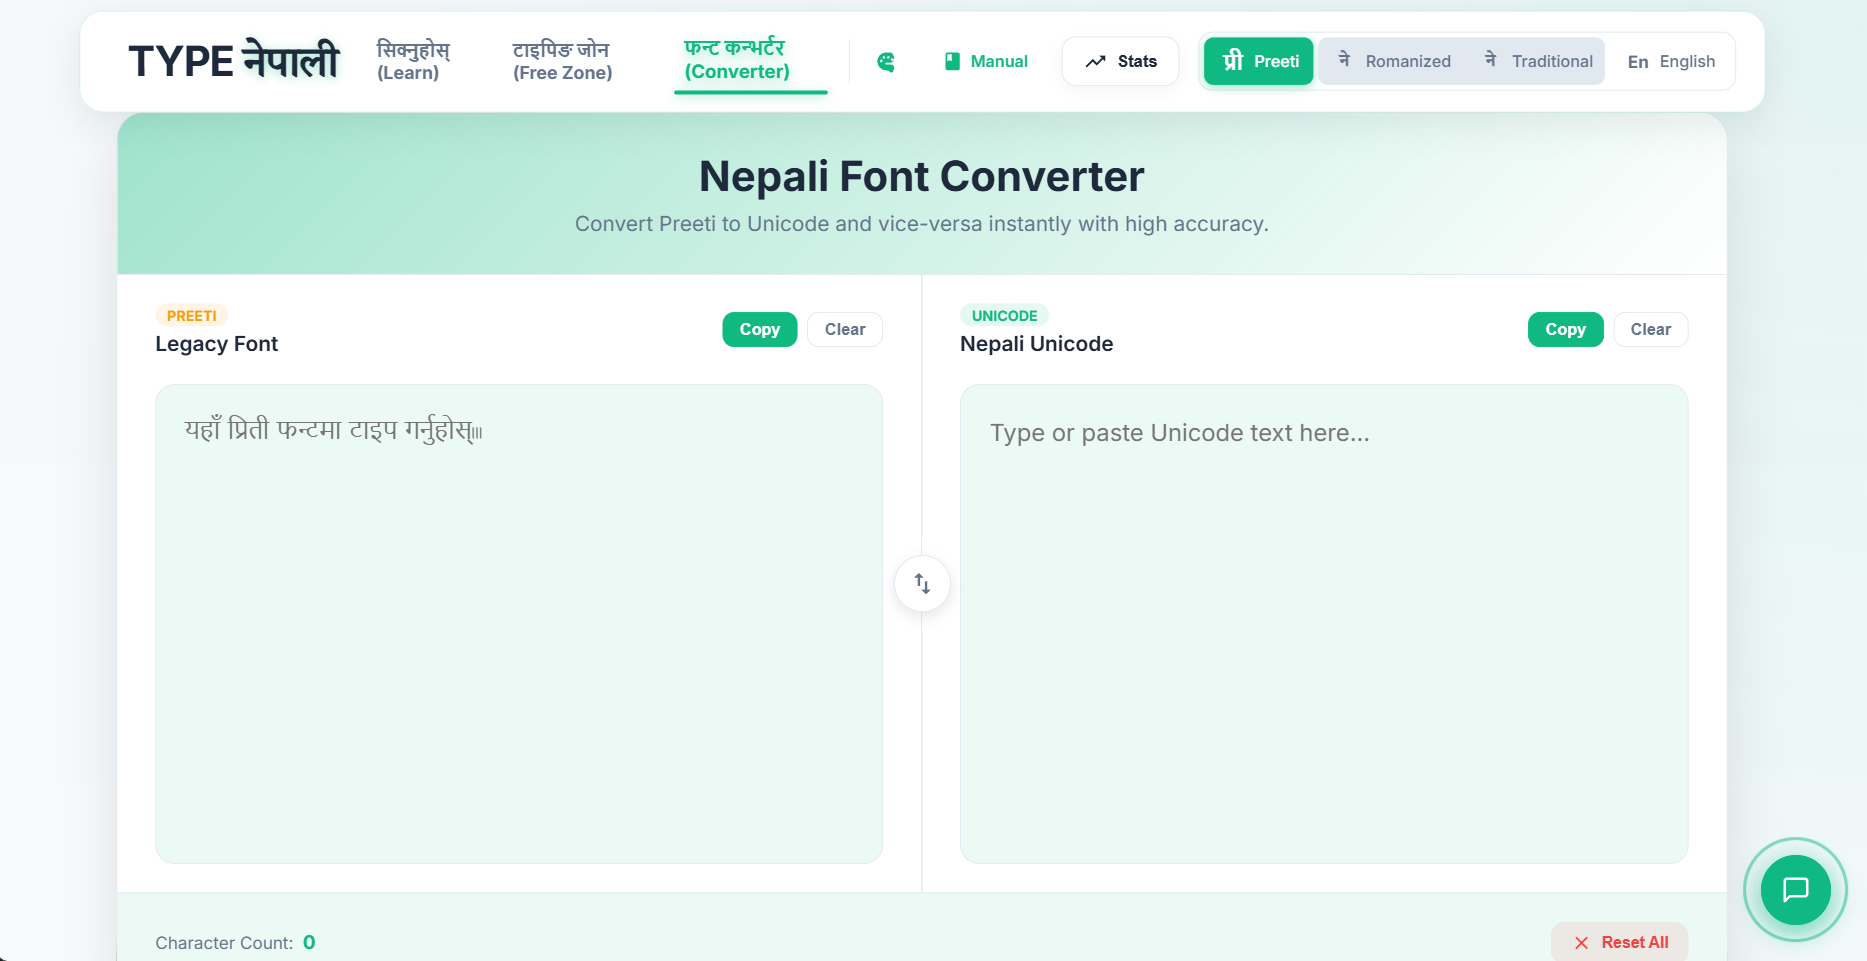Copy the Nepali Unicode output
This screenshot has width=1867, height=961.
tap(1565, 329)
